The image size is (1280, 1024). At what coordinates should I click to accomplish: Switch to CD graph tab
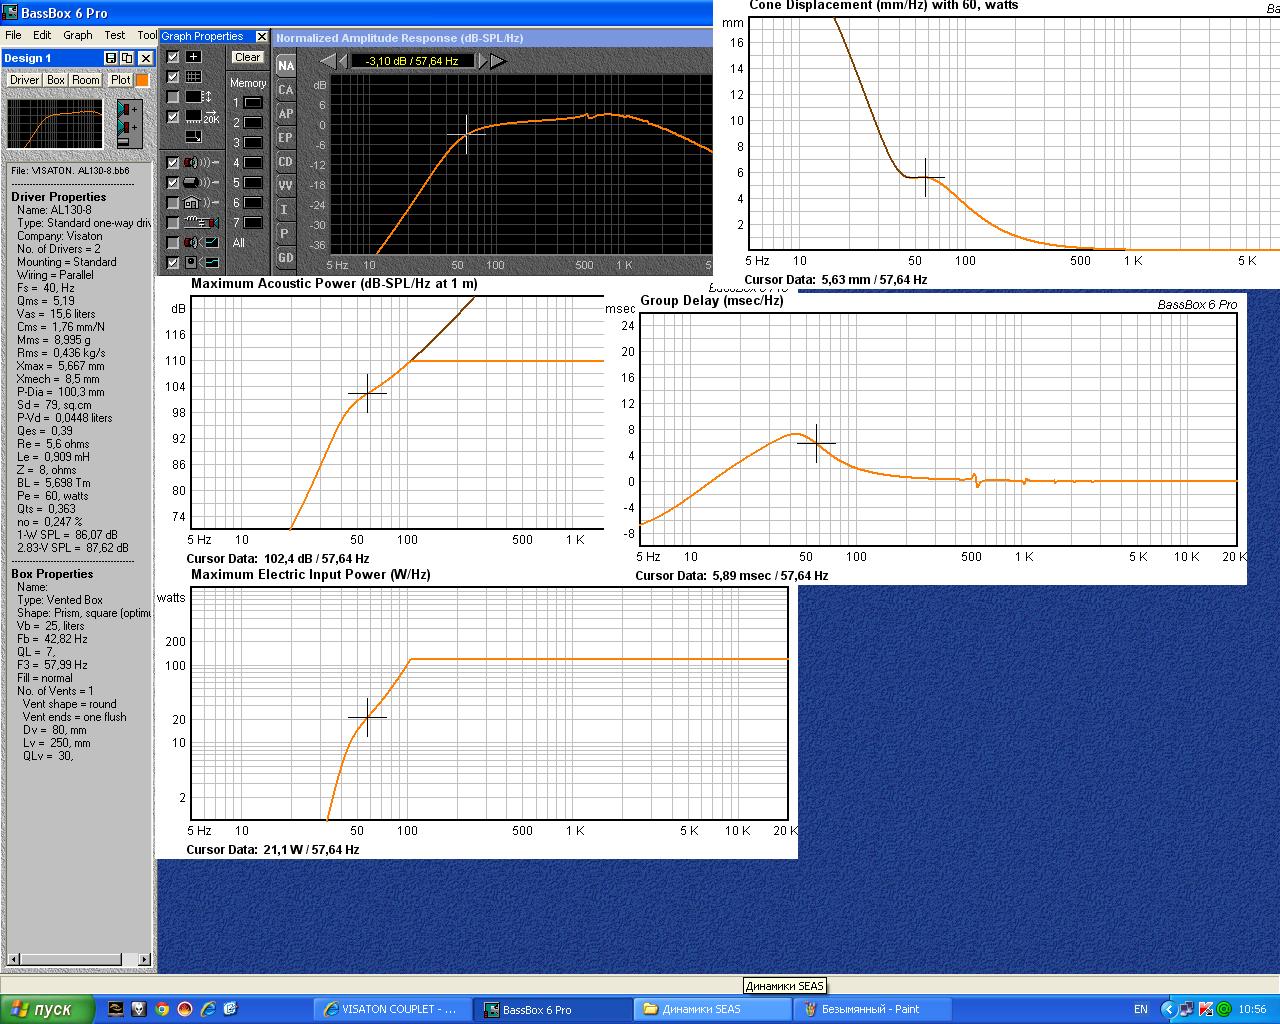[x=286, y=162]
